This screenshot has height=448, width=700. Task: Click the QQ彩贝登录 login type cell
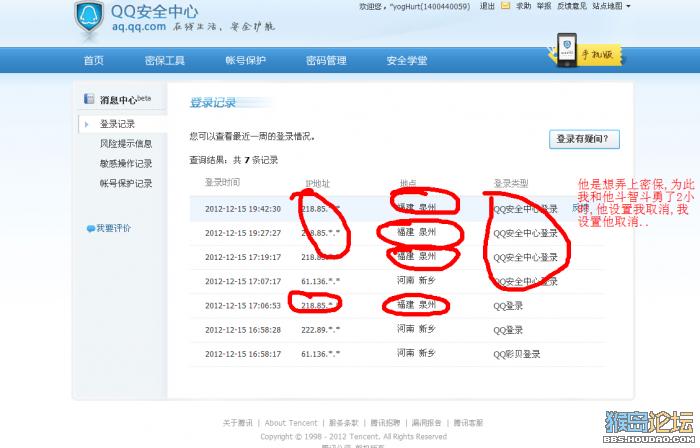click(517, 354)
